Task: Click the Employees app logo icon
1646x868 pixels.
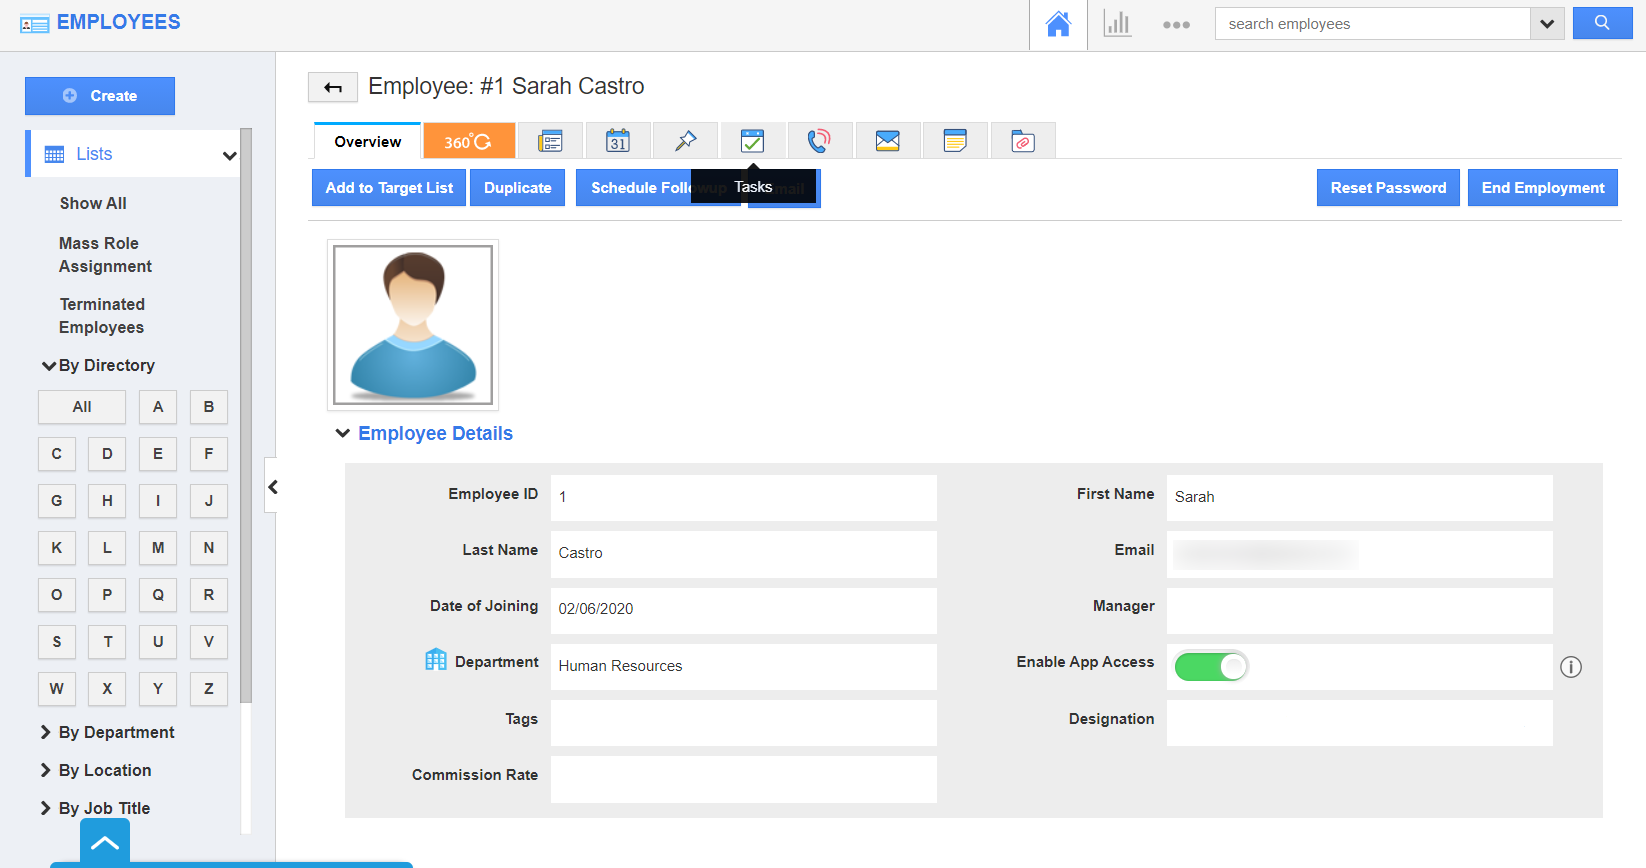Action: click(34, 24)
